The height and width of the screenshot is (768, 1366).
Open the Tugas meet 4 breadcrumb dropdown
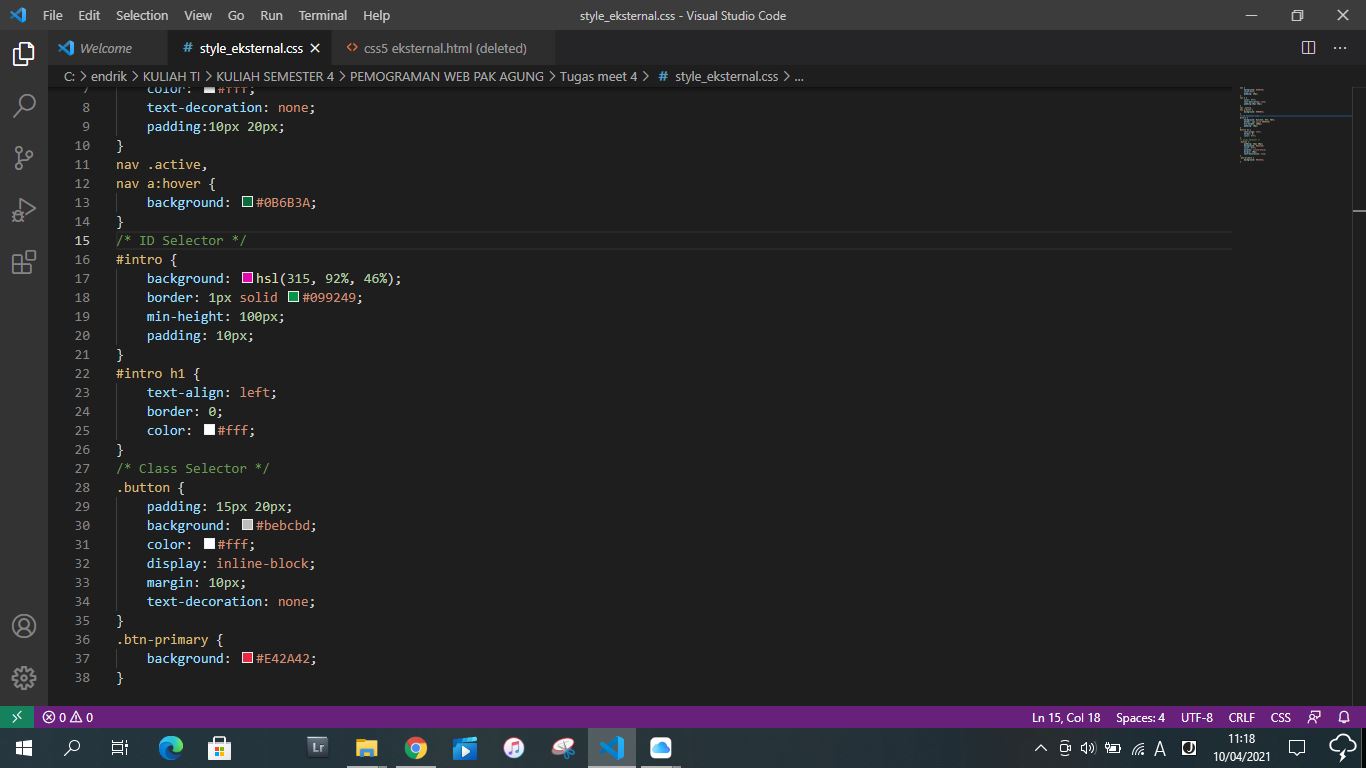pyautogui.click(x=599, y=76)
